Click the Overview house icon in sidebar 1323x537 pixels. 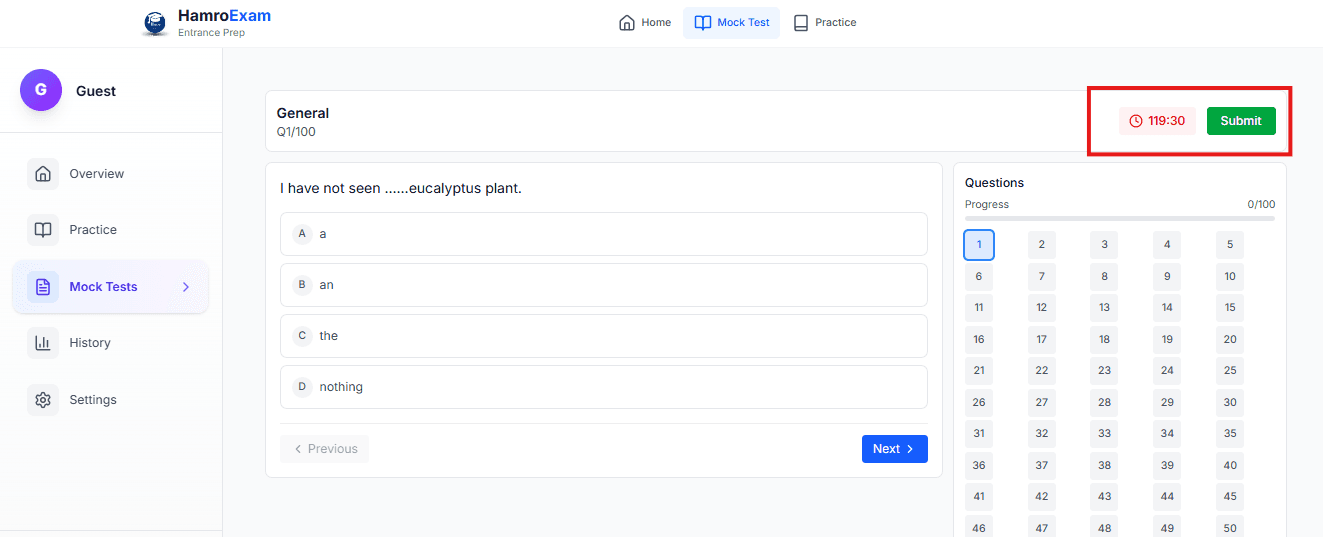click(x=43, y=174)
